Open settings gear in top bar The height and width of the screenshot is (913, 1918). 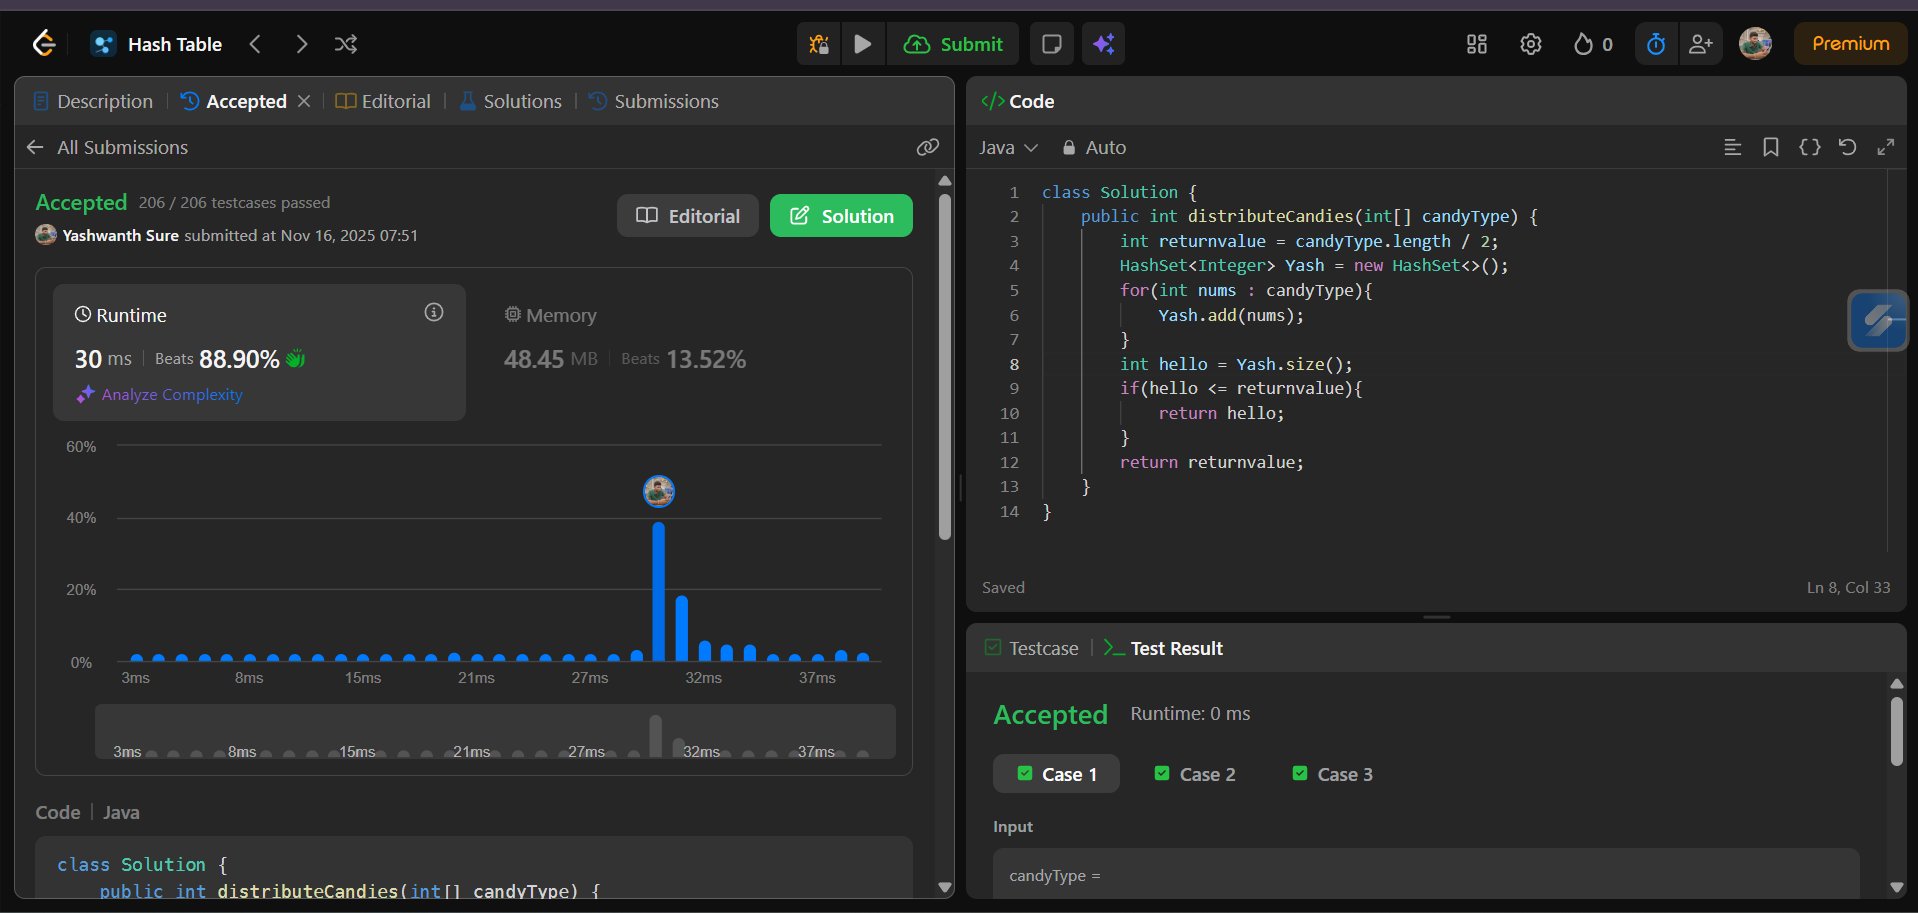[x=1530, y=44]
